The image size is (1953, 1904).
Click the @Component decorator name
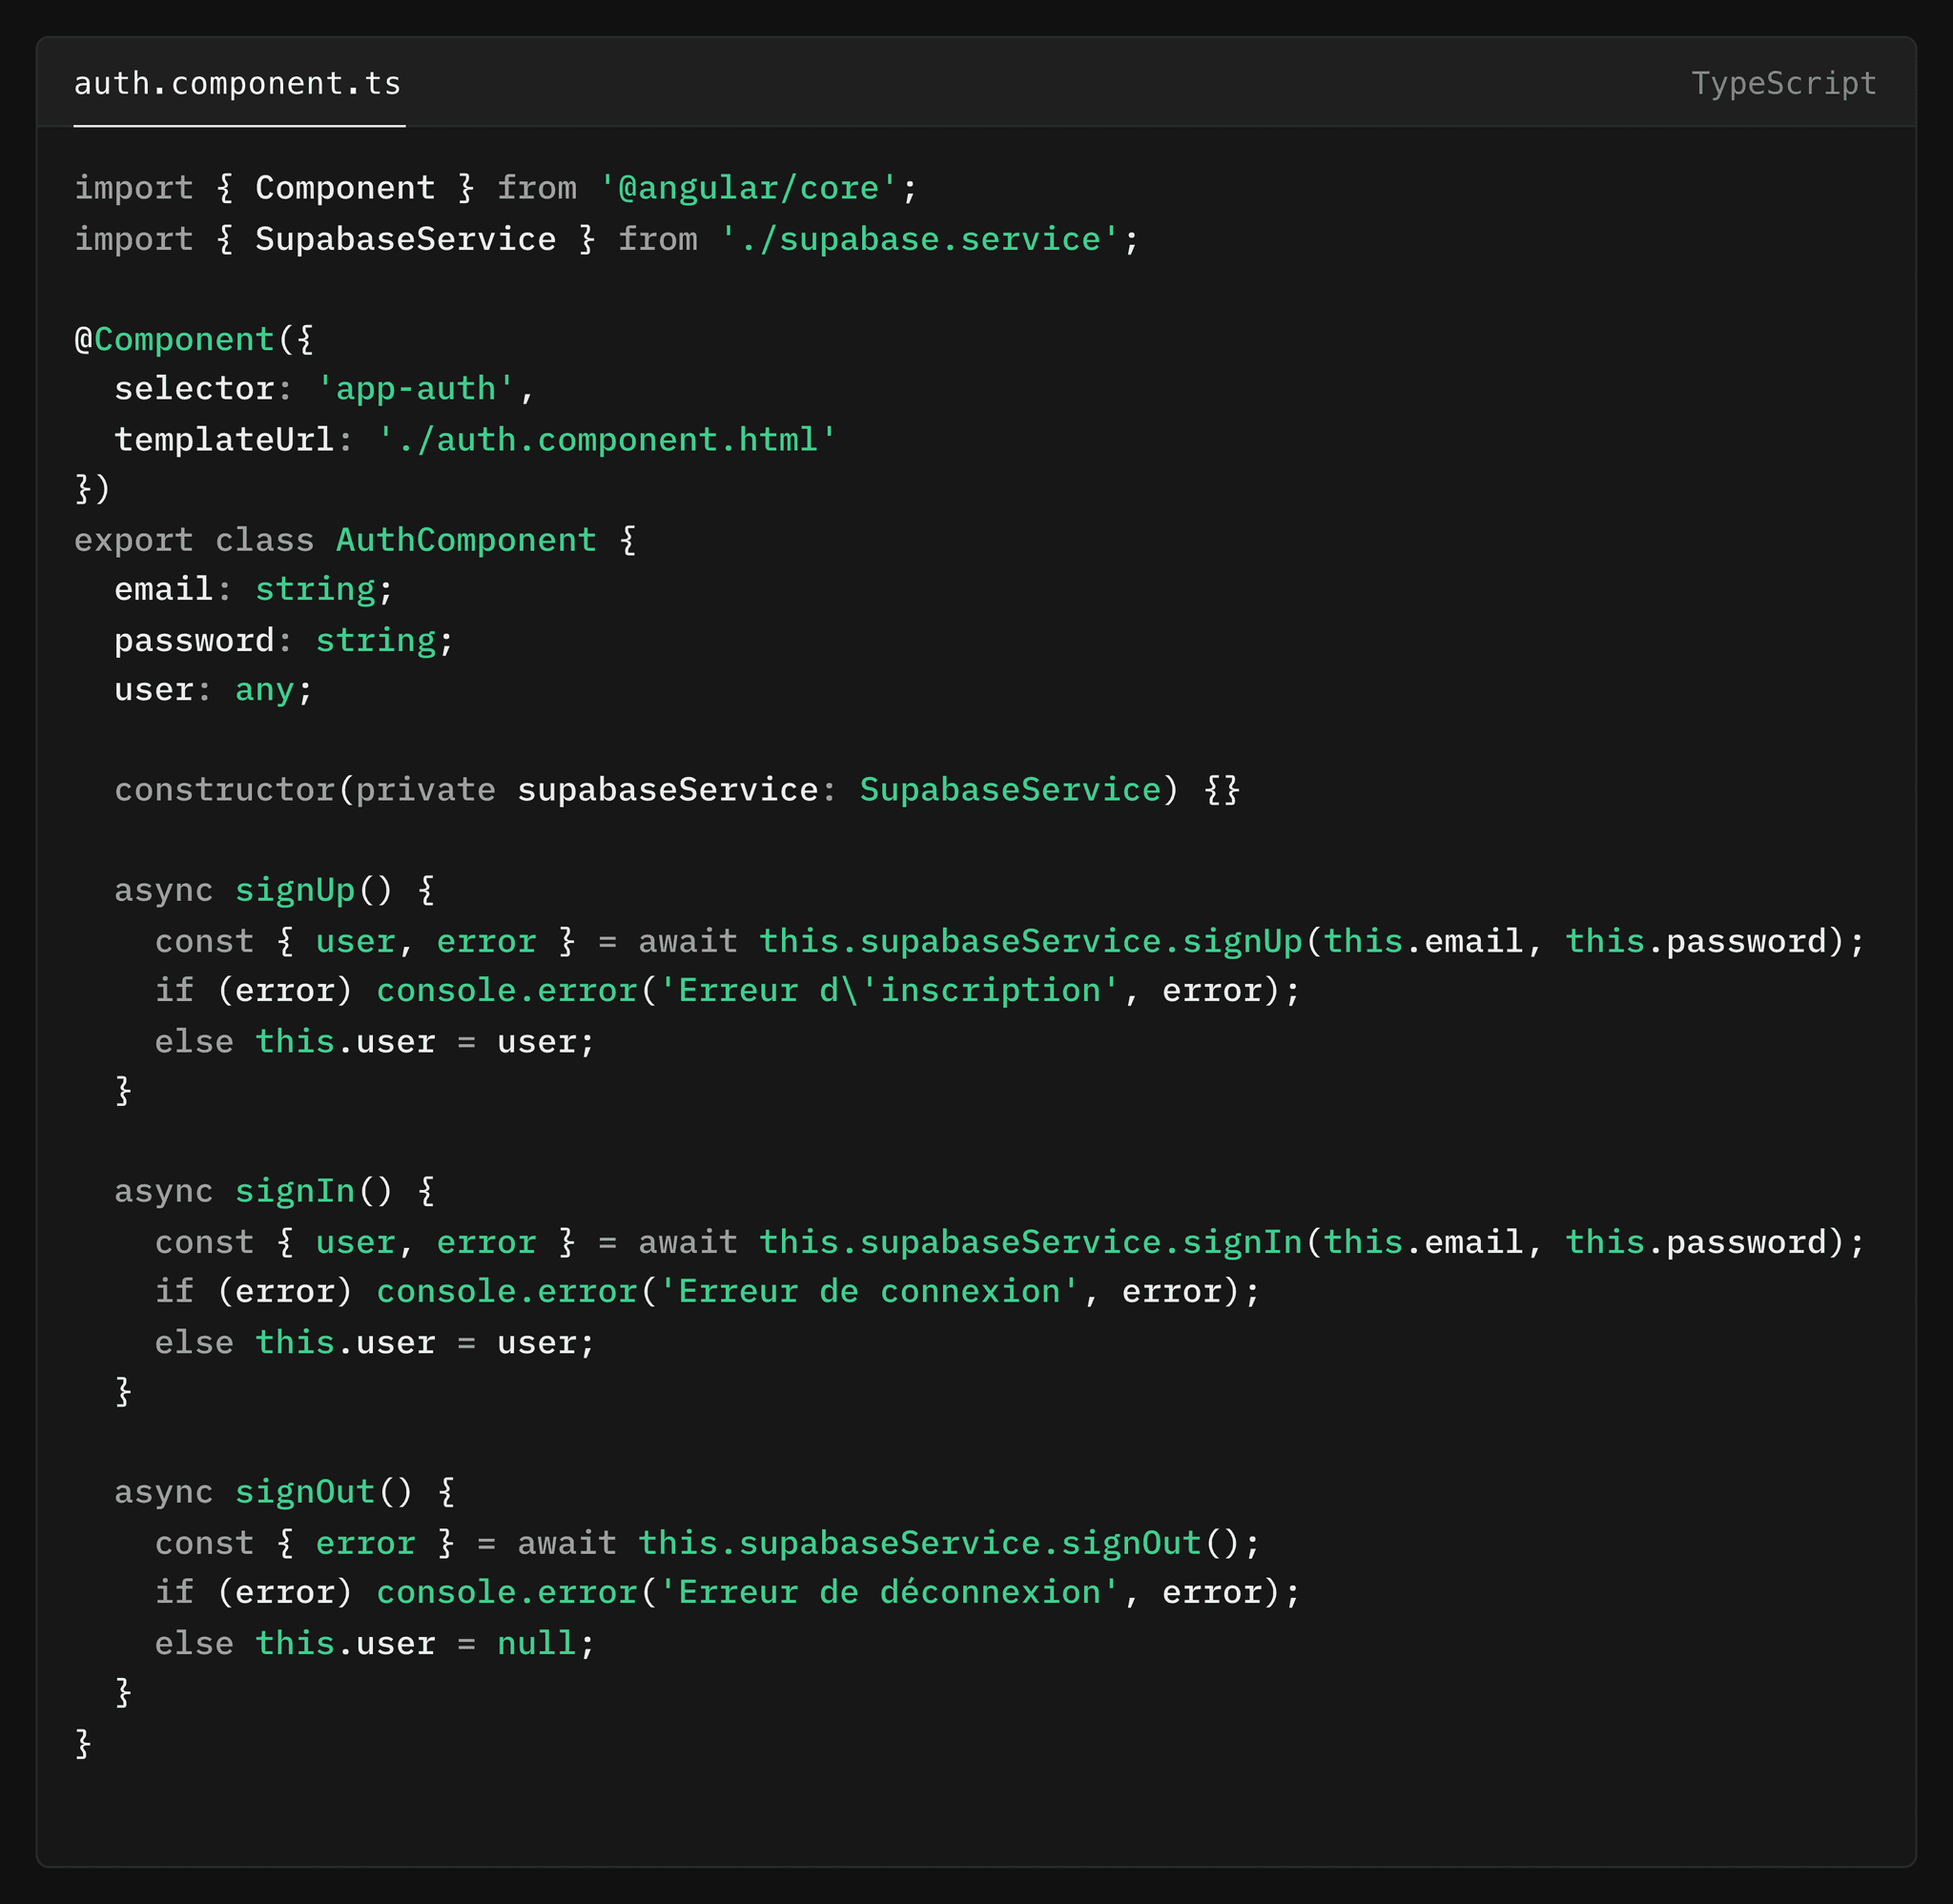pyautogui.click(x=184, y=340)
